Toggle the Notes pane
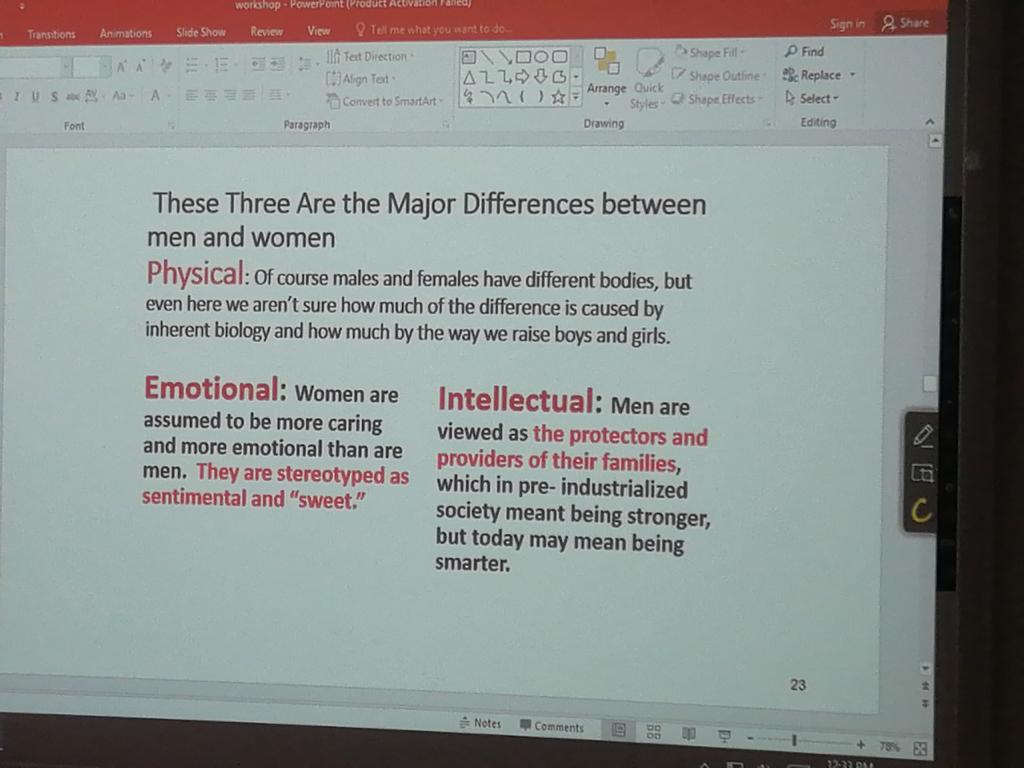The height and width of the screenshot is (768, 1024). [x=480, y=723]
